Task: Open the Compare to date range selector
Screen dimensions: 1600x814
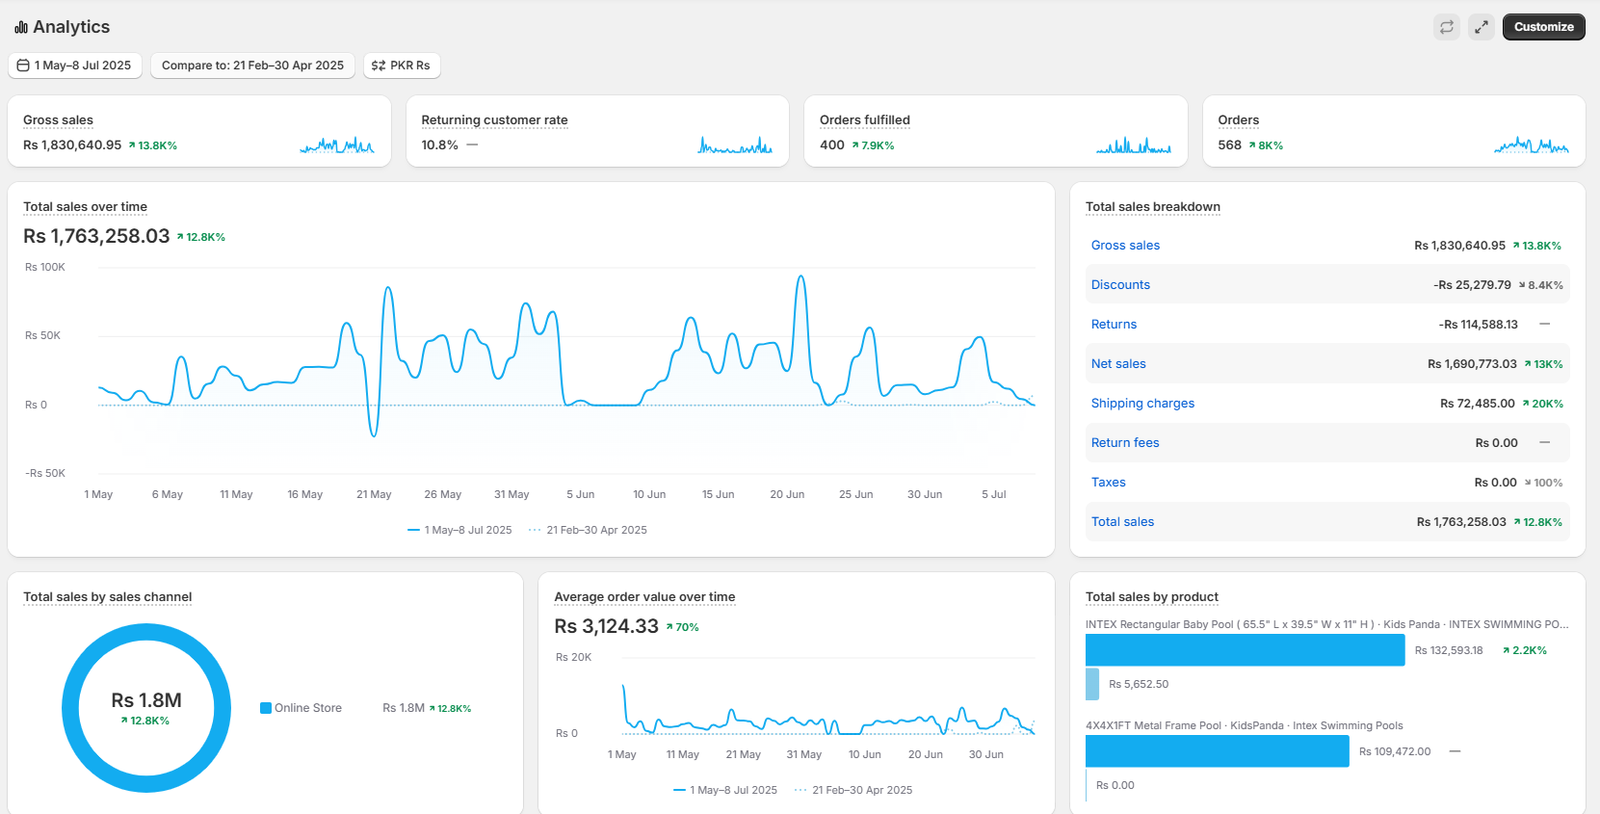Action: 253,65
